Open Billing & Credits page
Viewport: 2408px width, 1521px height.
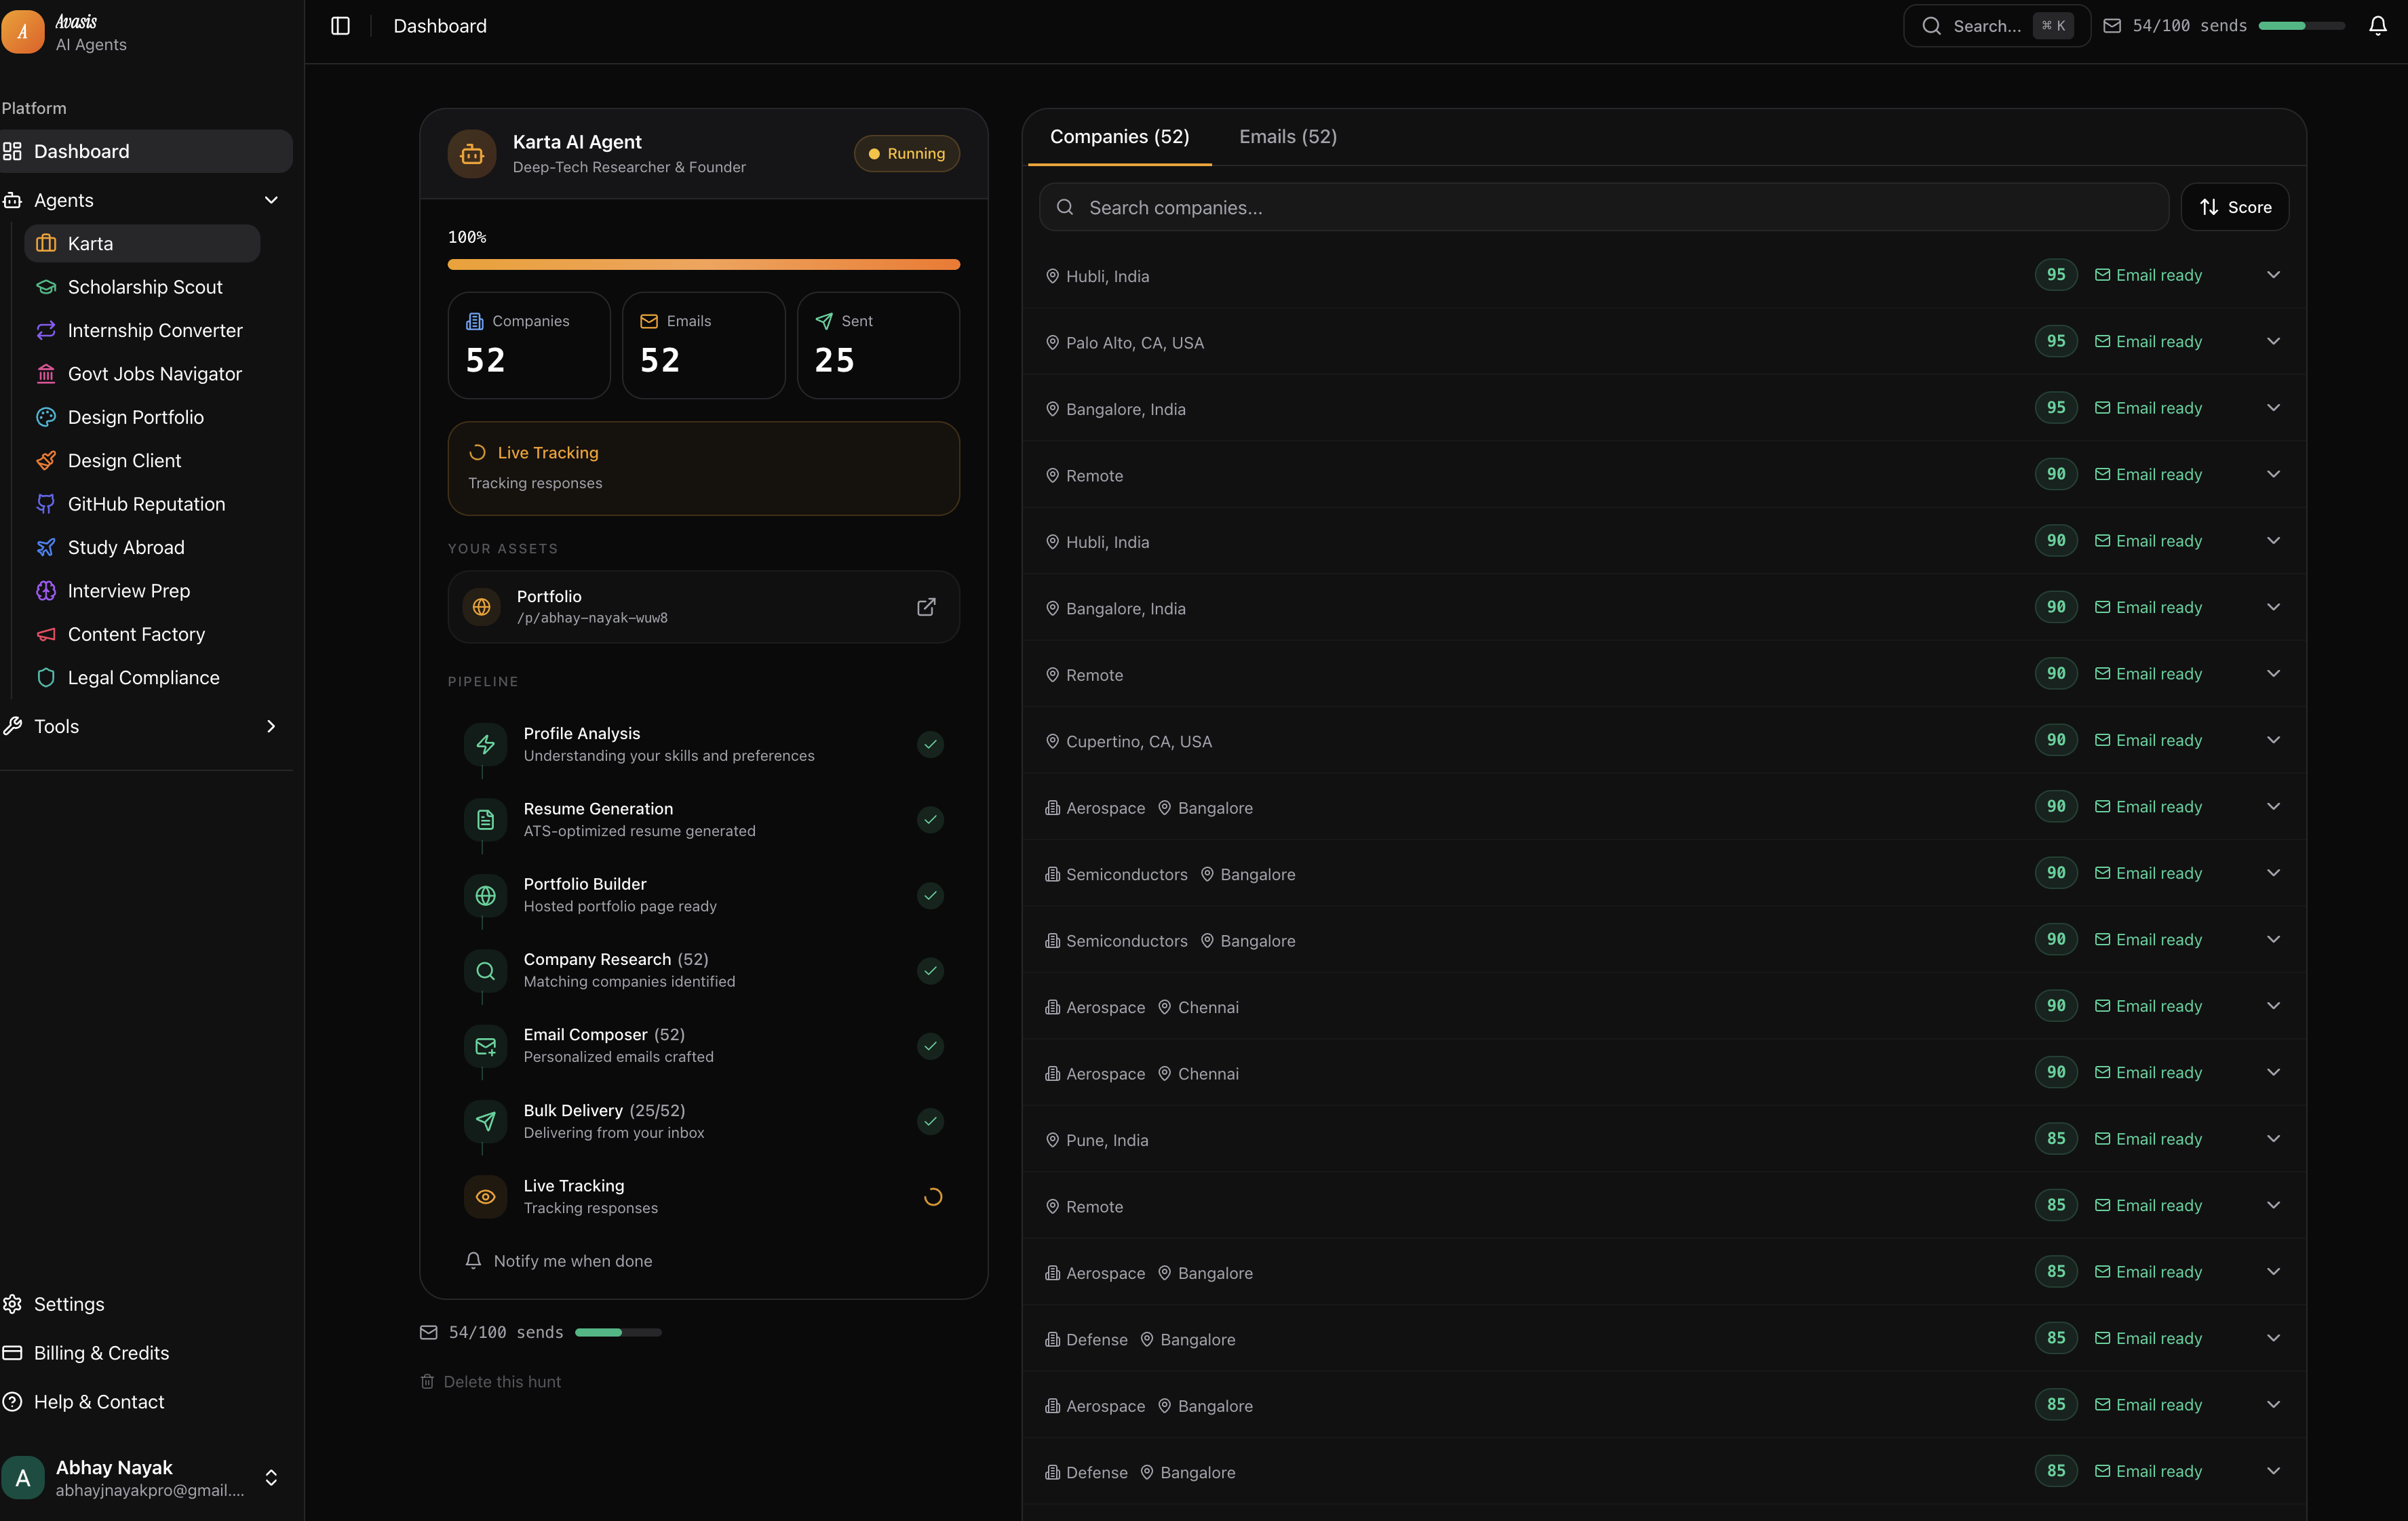click(x=101, y=1353)
